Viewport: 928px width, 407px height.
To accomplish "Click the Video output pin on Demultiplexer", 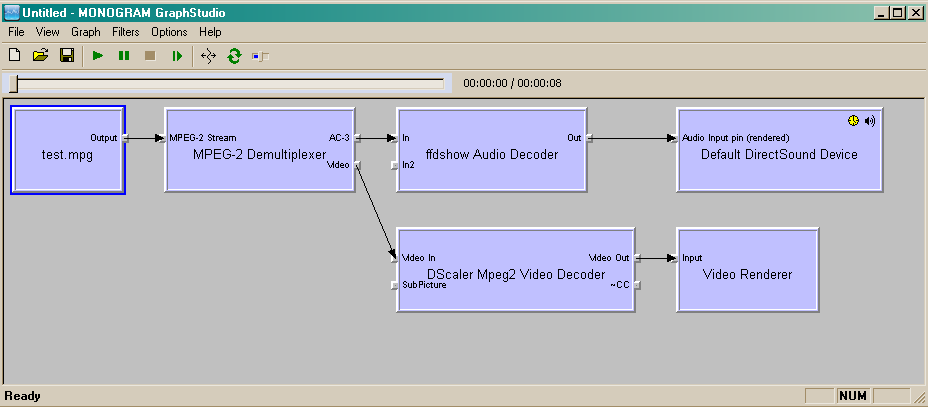I will click(x=355, y=165).
